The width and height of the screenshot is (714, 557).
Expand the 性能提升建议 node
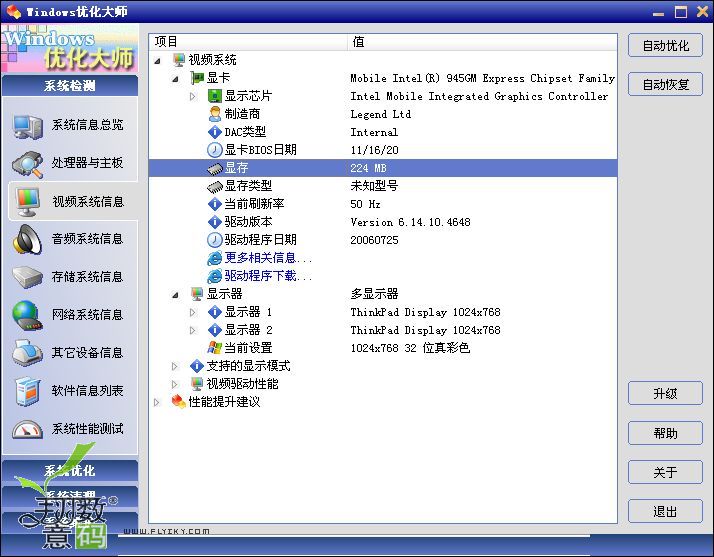point(157,402)
